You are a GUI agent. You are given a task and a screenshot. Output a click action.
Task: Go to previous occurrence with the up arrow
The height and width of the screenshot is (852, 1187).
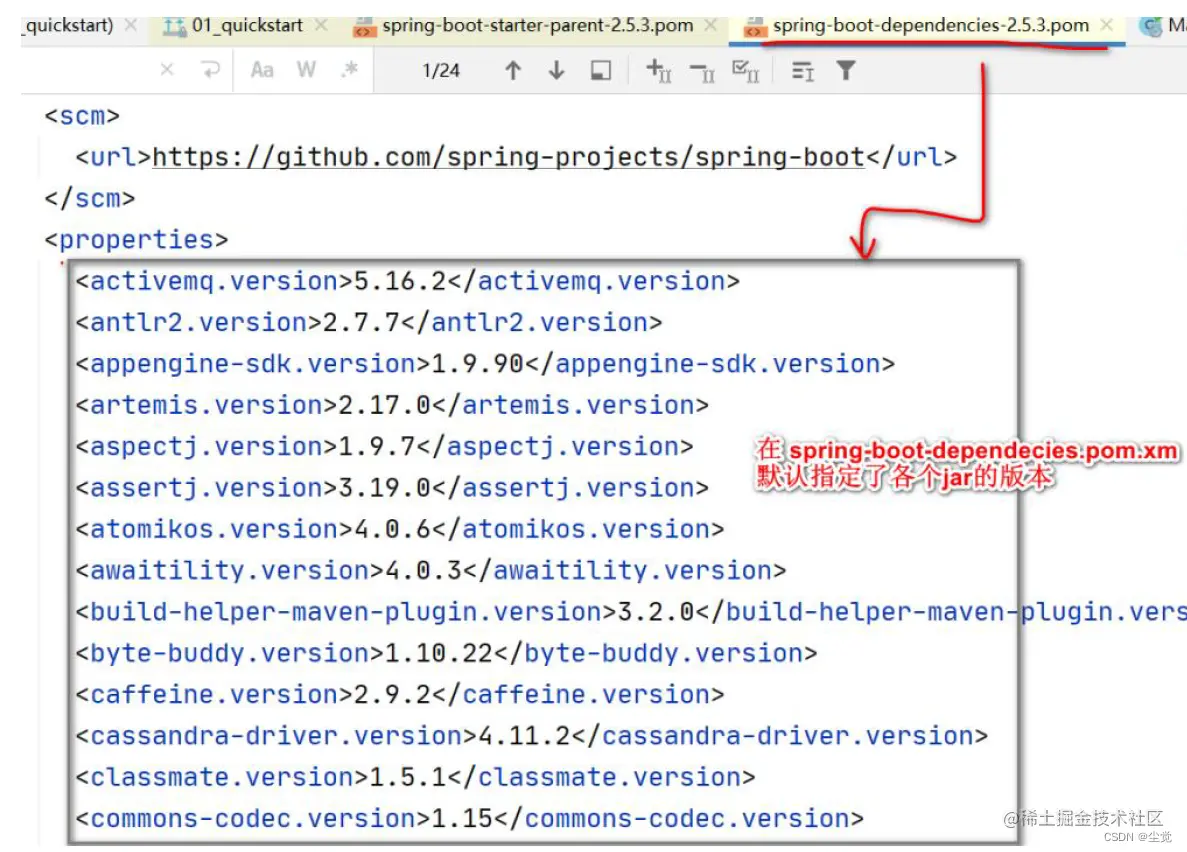click(512, 71)
